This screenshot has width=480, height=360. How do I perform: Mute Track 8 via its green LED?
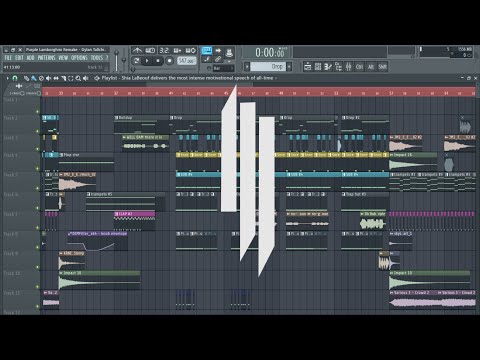[x=37, y=247]
